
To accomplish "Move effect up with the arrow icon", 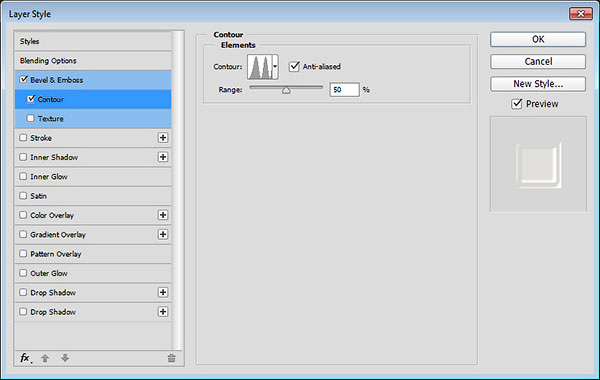I will 45,358.
